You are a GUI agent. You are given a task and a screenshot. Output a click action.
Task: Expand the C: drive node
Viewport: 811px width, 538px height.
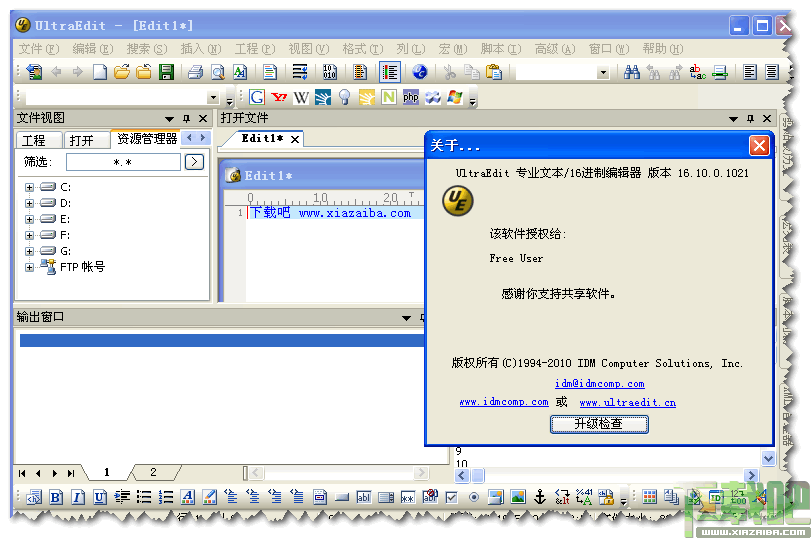point(29,187)
